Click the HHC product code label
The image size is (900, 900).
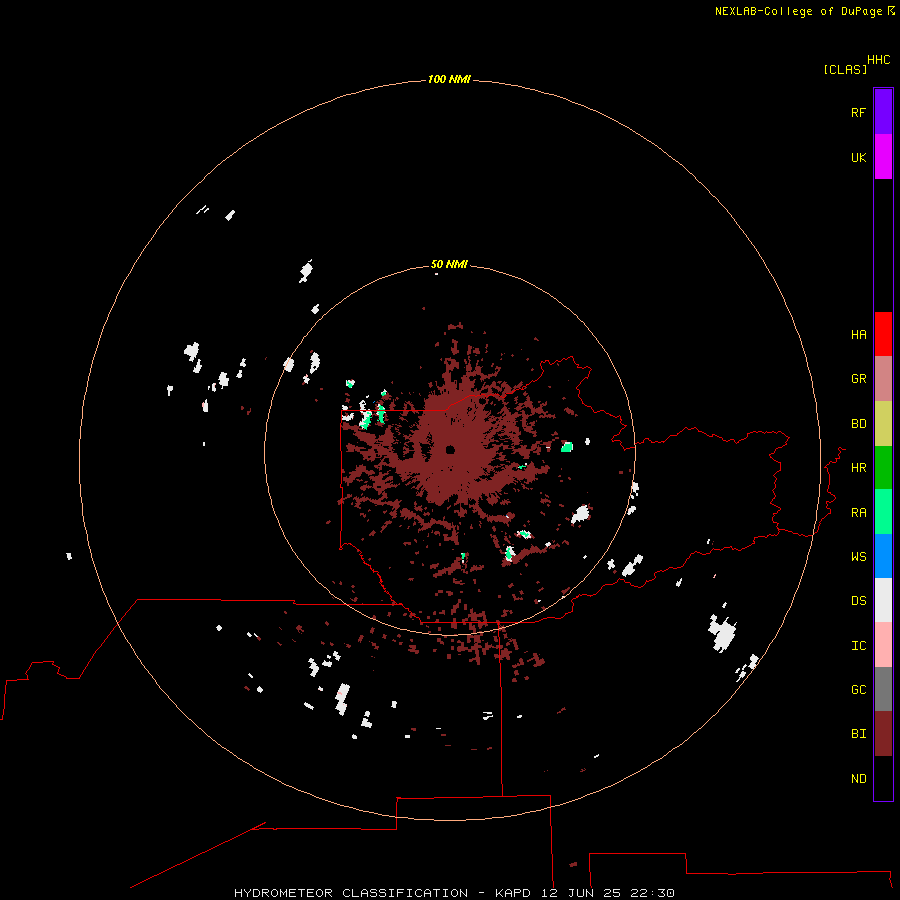coord(878,60)
